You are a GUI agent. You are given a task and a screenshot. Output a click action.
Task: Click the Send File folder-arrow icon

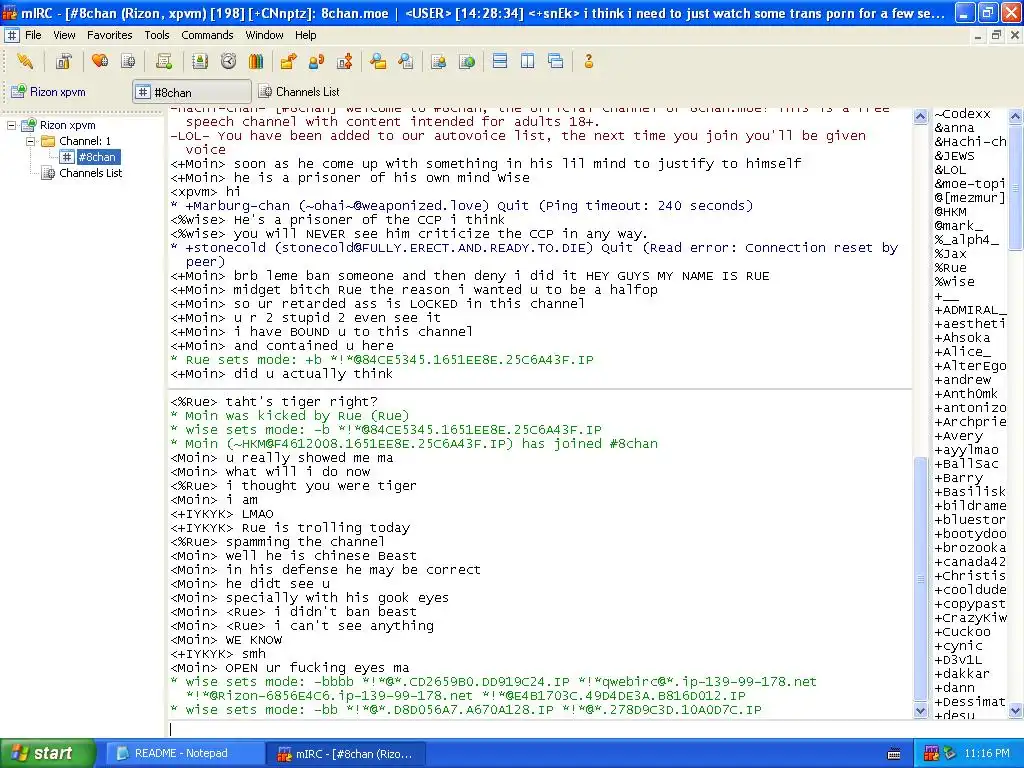[288, 61]
